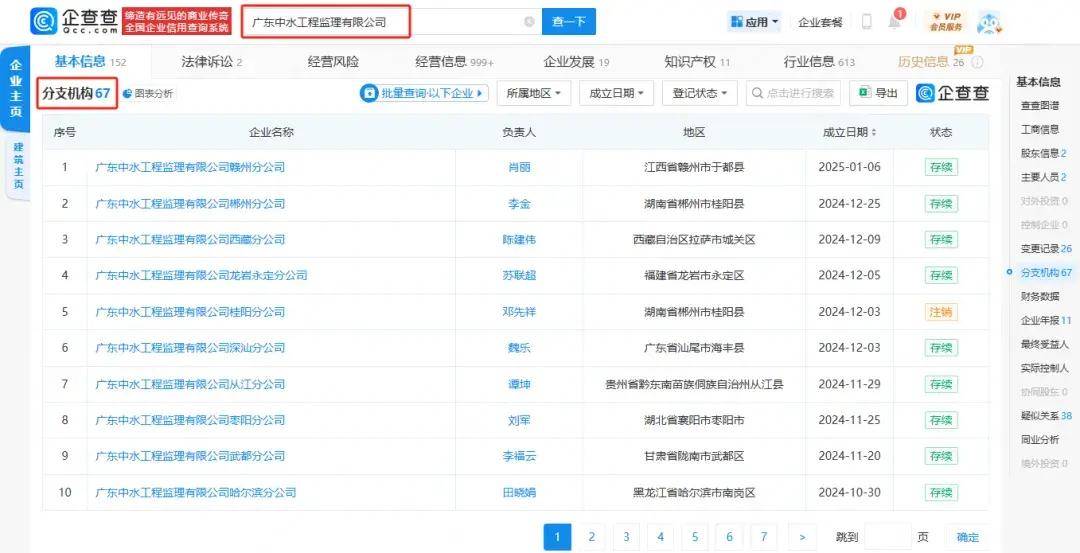
Task: Open person link 陈建伟
Action: point(519,240)
